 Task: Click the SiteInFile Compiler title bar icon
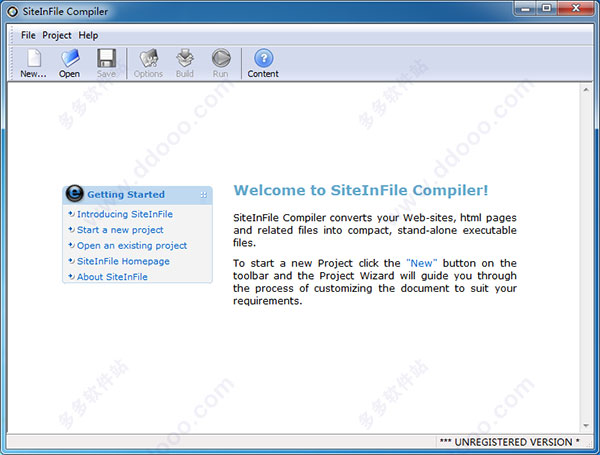[x=12, y=11]
